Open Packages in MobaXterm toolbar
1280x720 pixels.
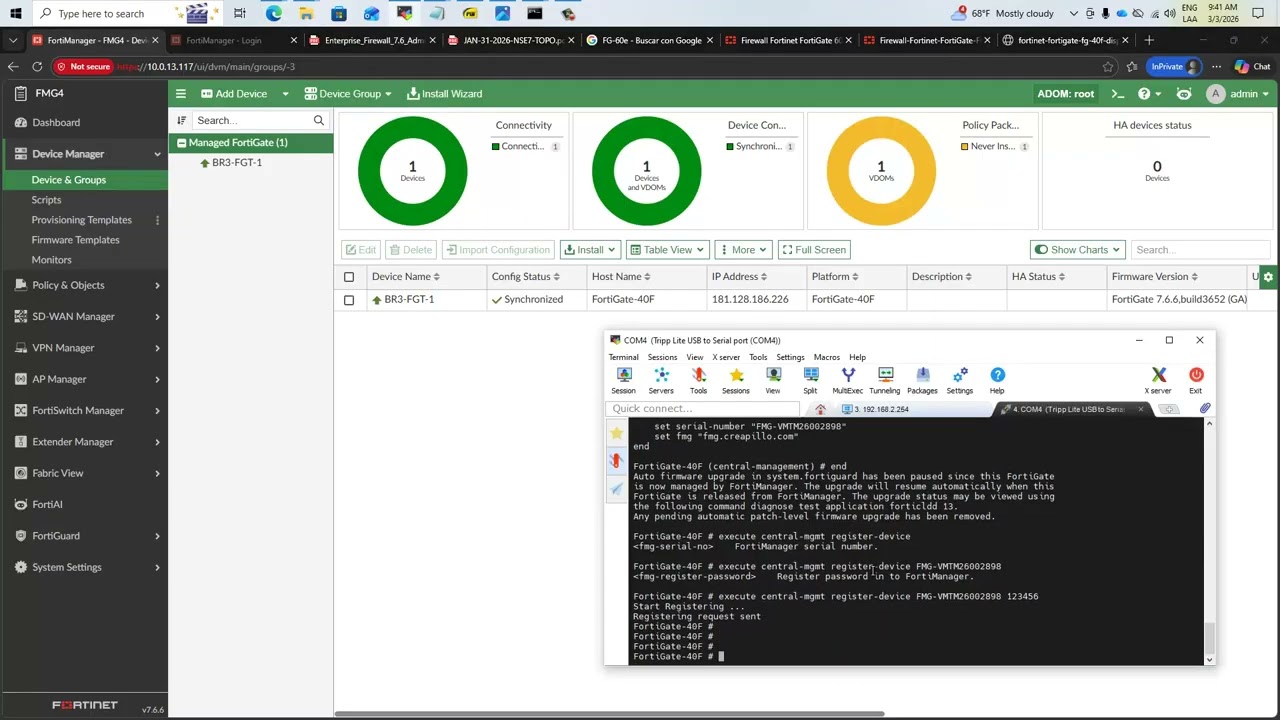(922, 380)
